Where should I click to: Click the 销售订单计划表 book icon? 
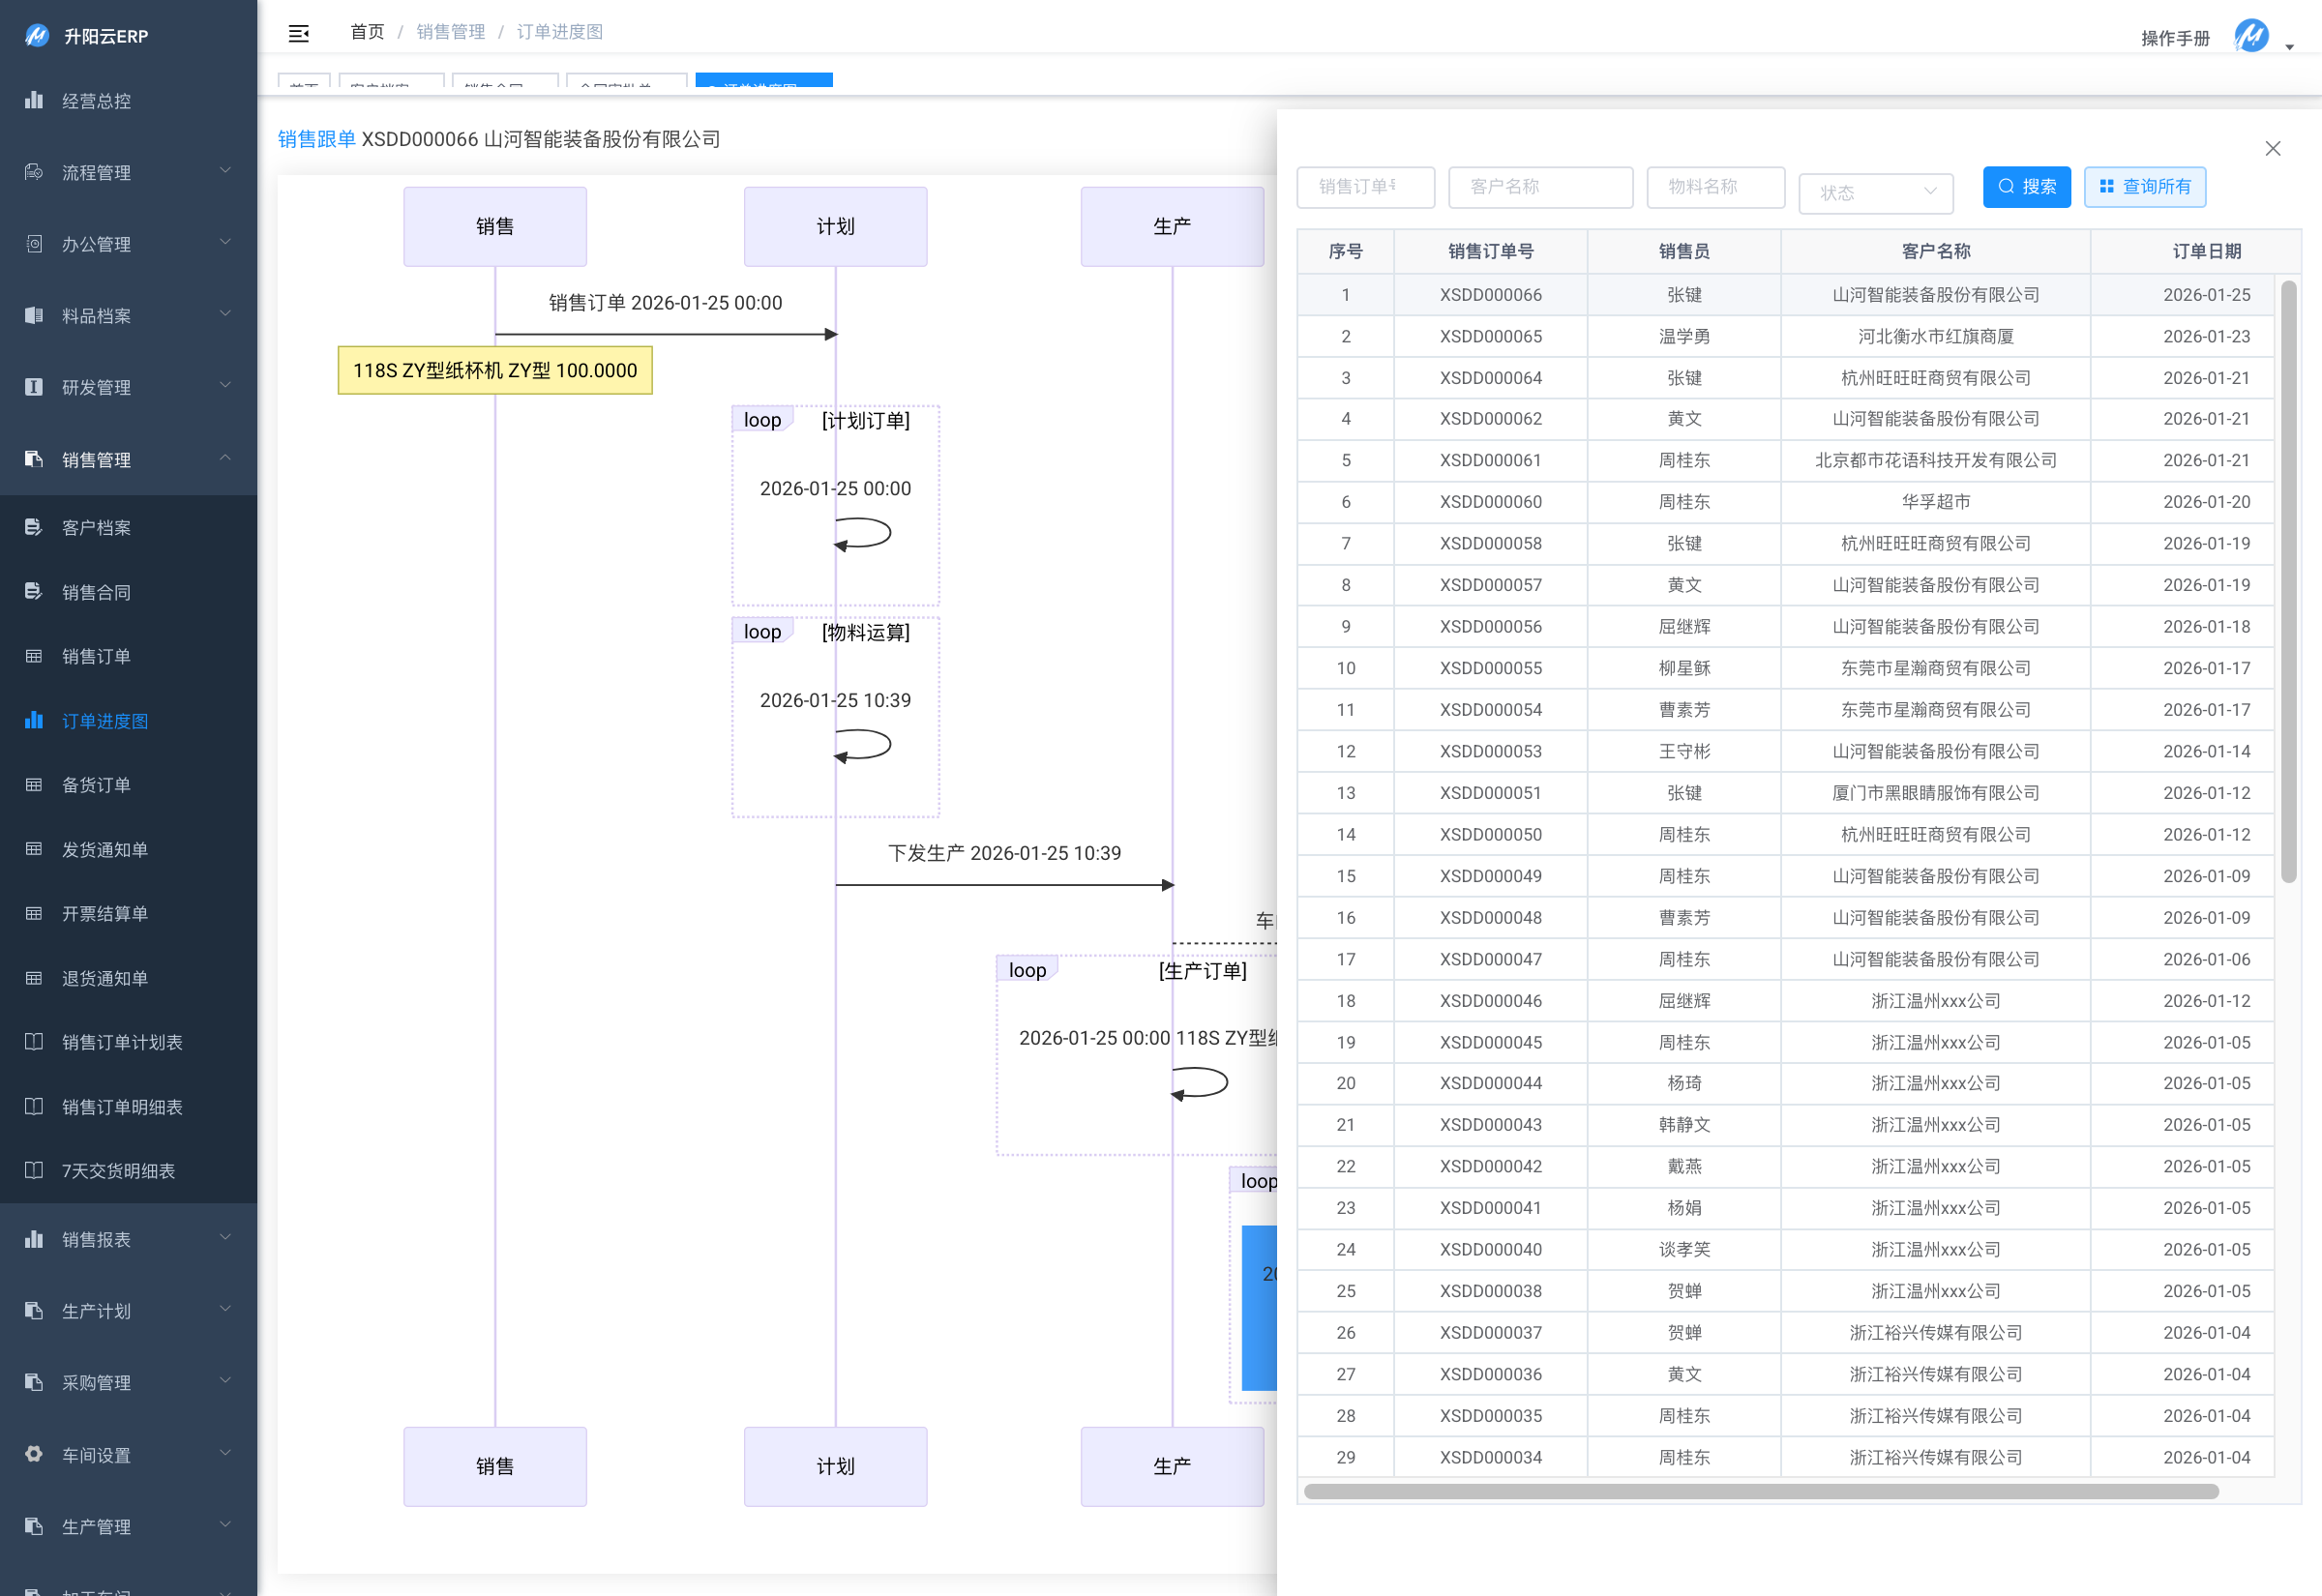(34, 1042)
